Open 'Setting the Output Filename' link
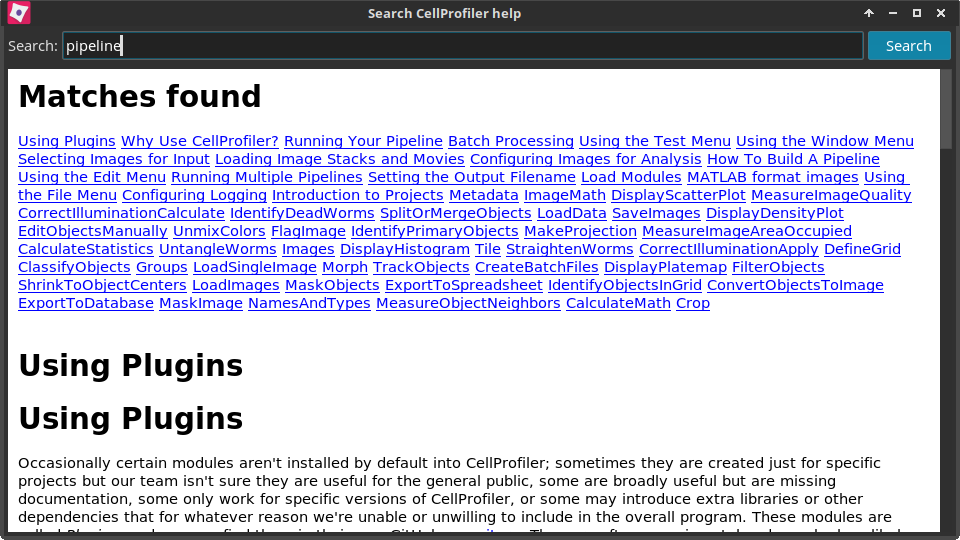Viewport: 960px width, 540px height. click(471, 178)
